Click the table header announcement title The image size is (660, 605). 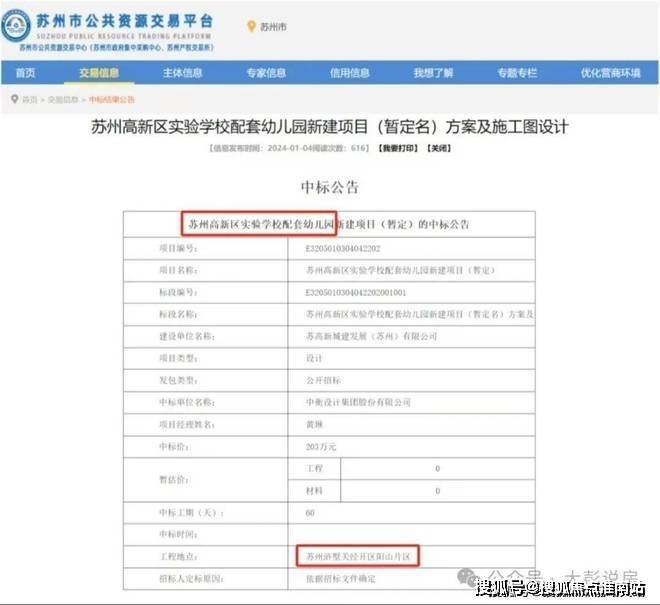pos(329,224)
